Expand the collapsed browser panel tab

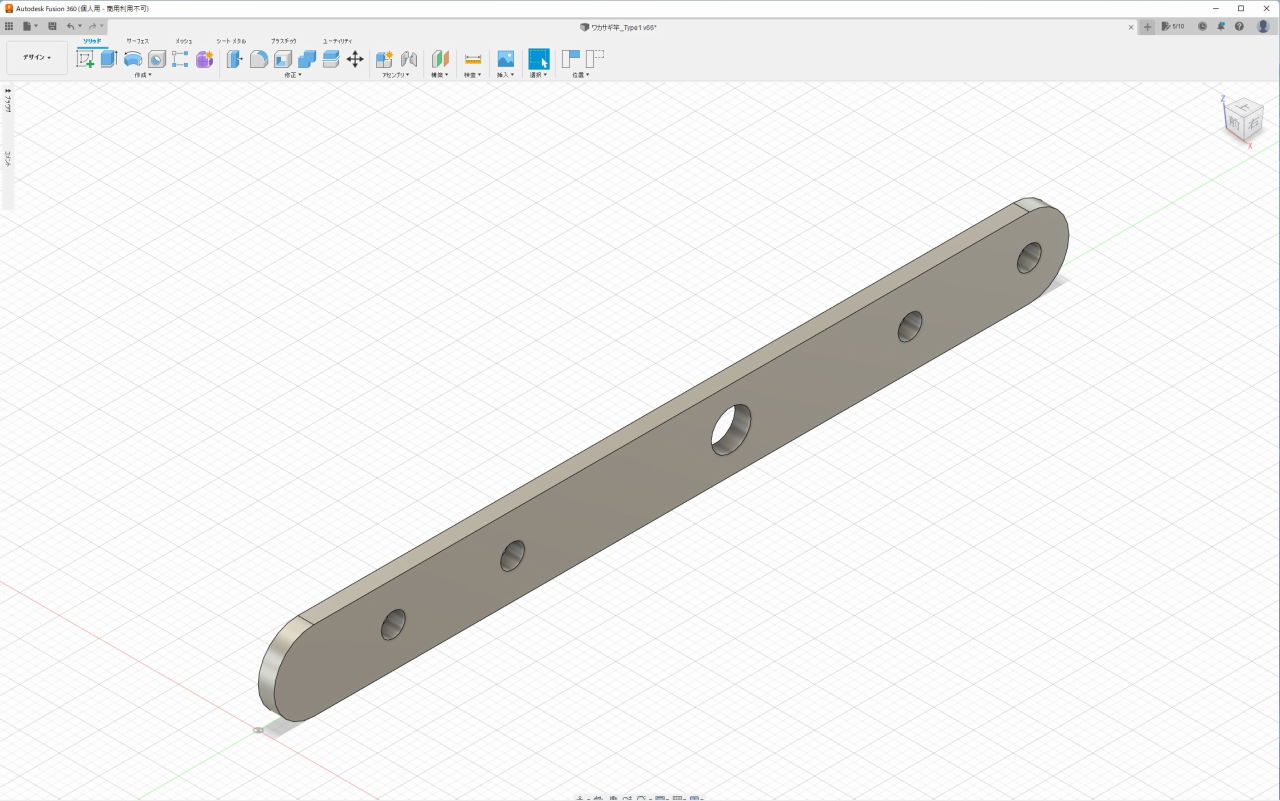8,101
